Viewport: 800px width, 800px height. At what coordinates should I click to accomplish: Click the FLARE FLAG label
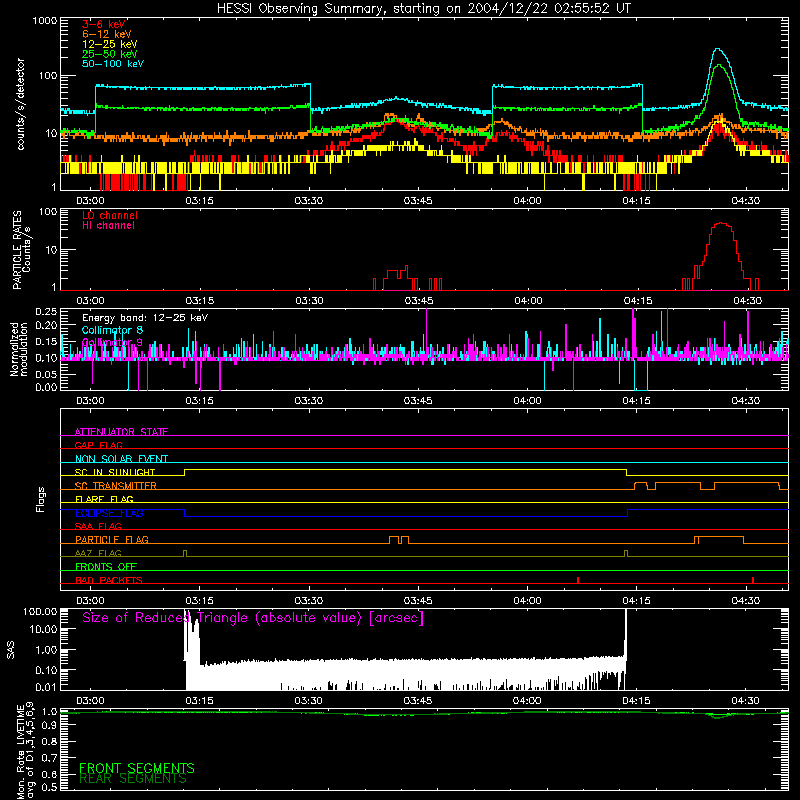[104, 499]
